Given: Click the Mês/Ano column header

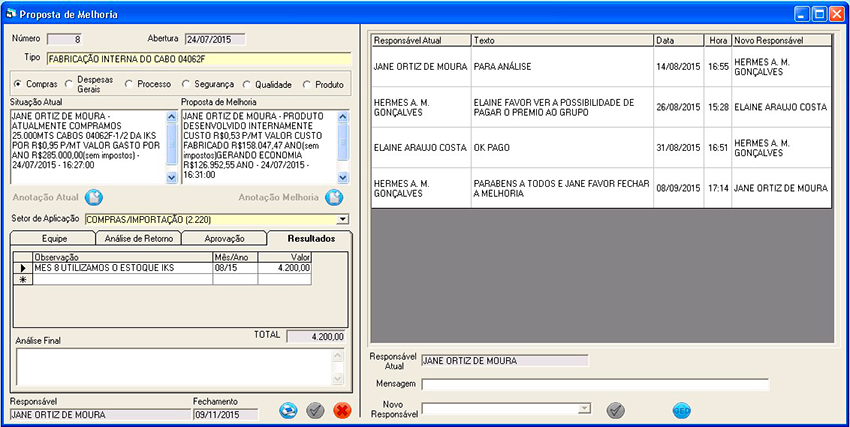Looking at the screenshot, I should pos(235,257).
